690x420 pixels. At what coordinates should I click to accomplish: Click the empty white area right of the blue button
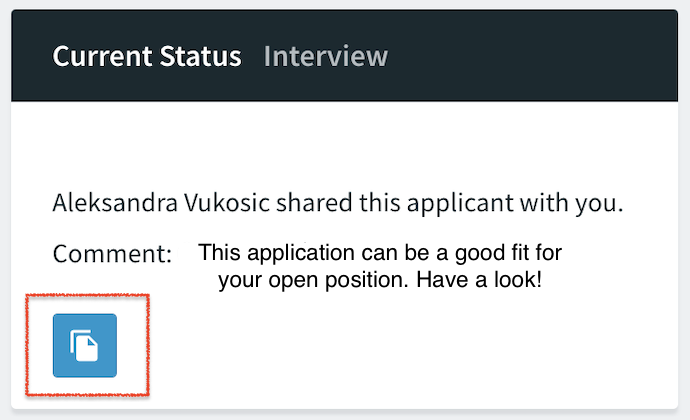396,348
